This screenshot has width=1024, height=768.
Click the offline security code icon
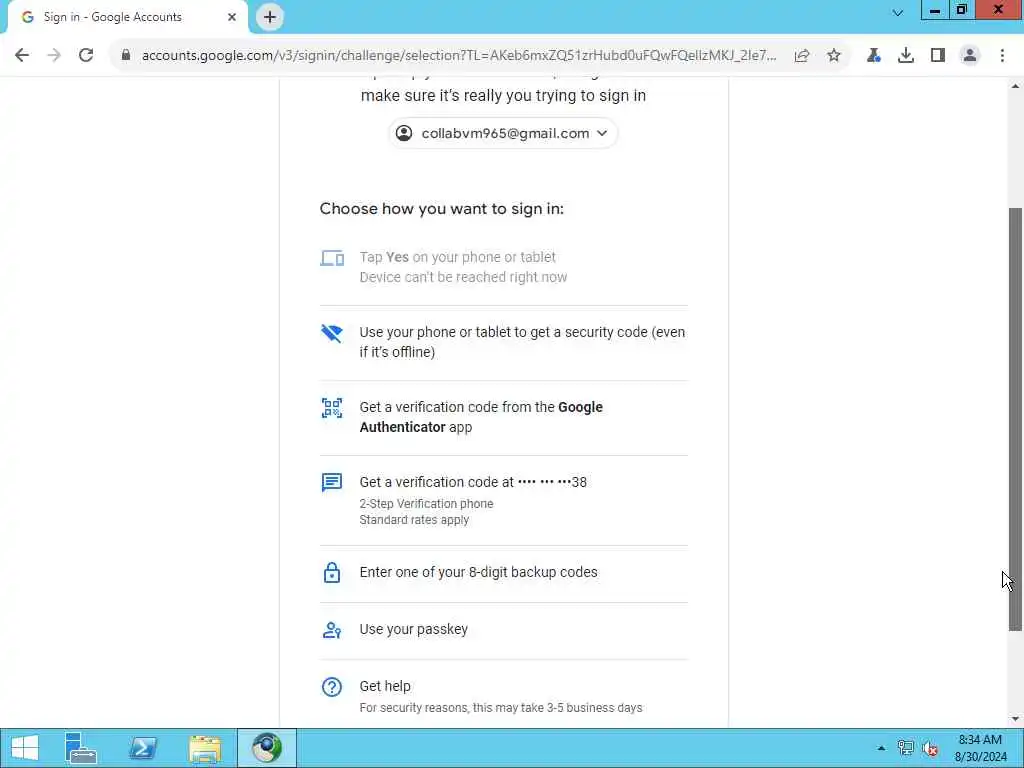click(332, 333)
